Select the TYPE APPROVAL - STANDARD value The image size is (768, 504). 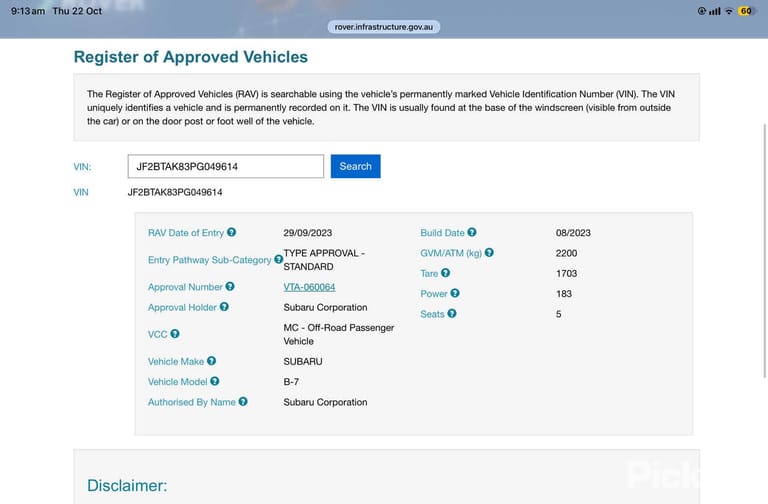point(324,260)
